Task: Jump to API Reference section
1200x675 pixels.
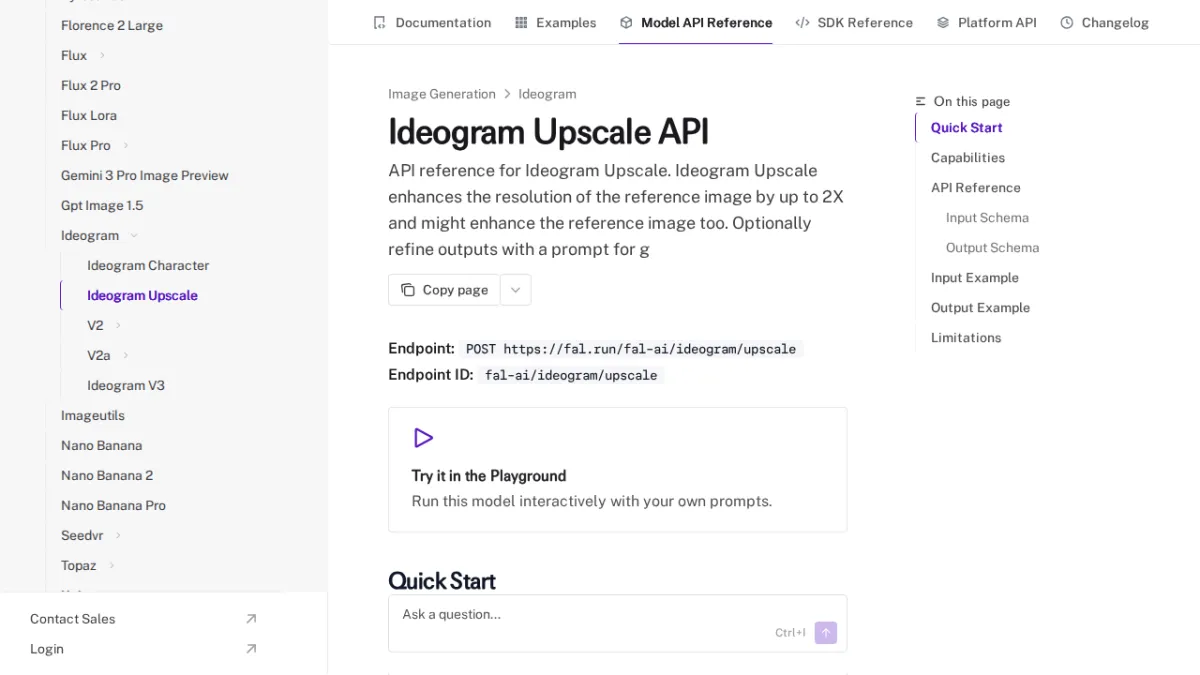Action: pyautogui.click(x=976, y=187)
